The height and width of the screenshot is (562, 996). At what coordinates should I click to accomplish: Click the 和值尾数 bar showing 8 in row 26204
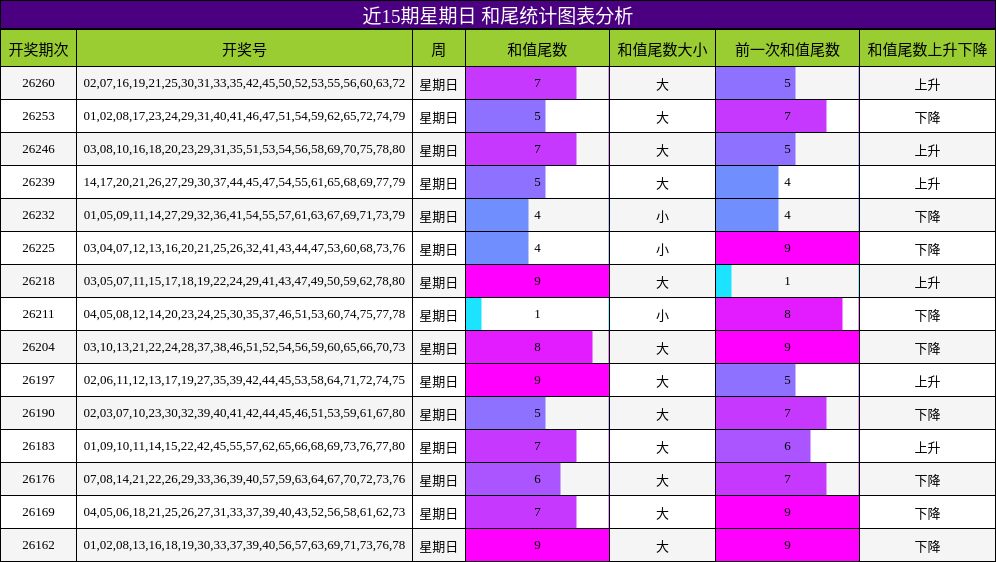click(x=529, y=347)
